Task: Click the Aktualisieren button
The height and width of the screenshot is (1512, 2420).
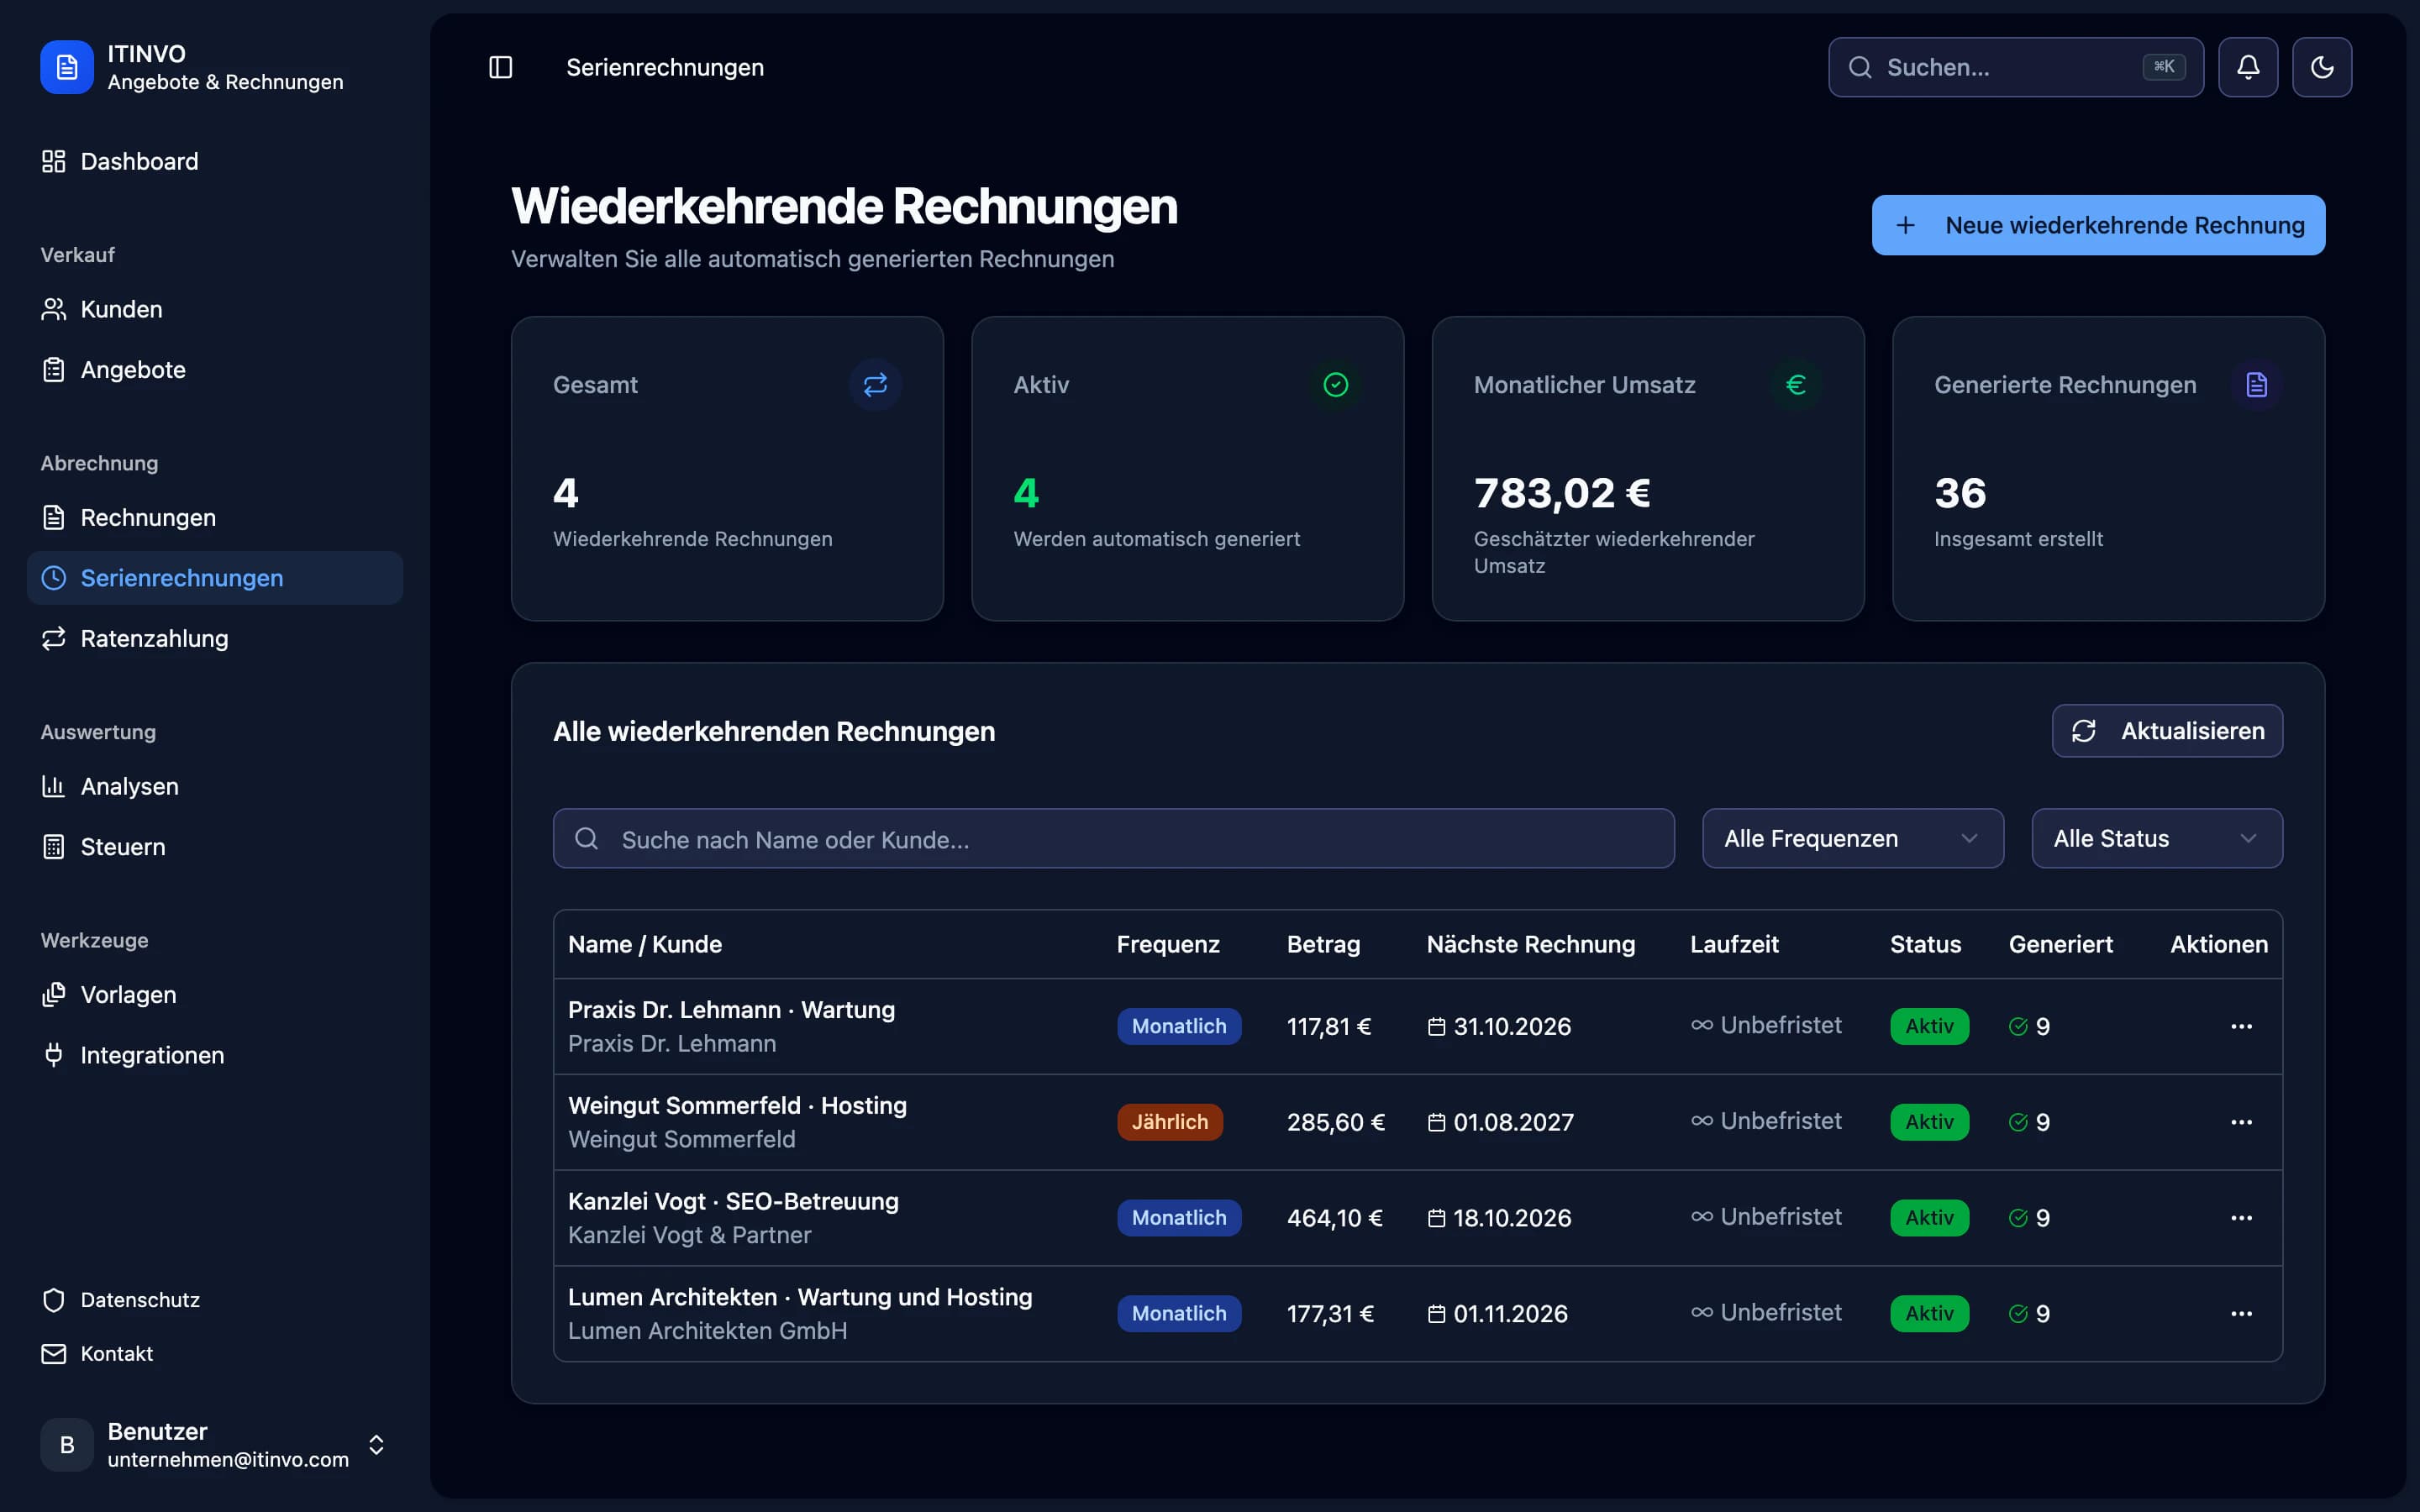Action: (x=2167, y=731)
